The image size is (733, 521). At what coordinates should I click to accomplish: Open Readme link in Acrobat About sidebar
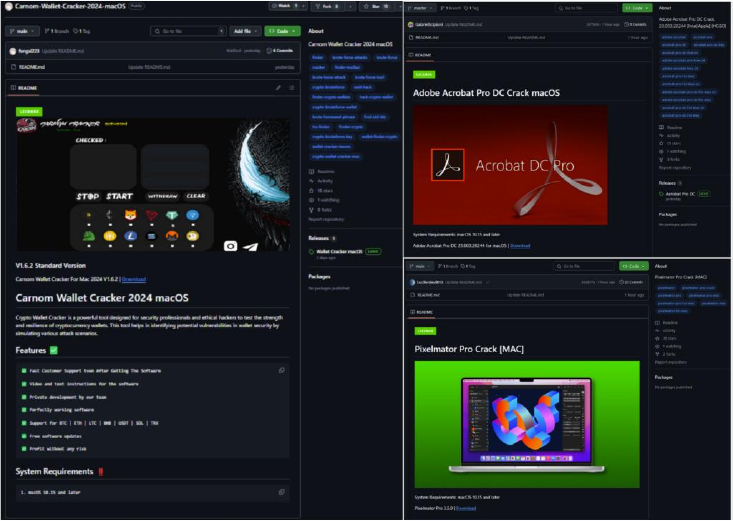tap(670, 127)
